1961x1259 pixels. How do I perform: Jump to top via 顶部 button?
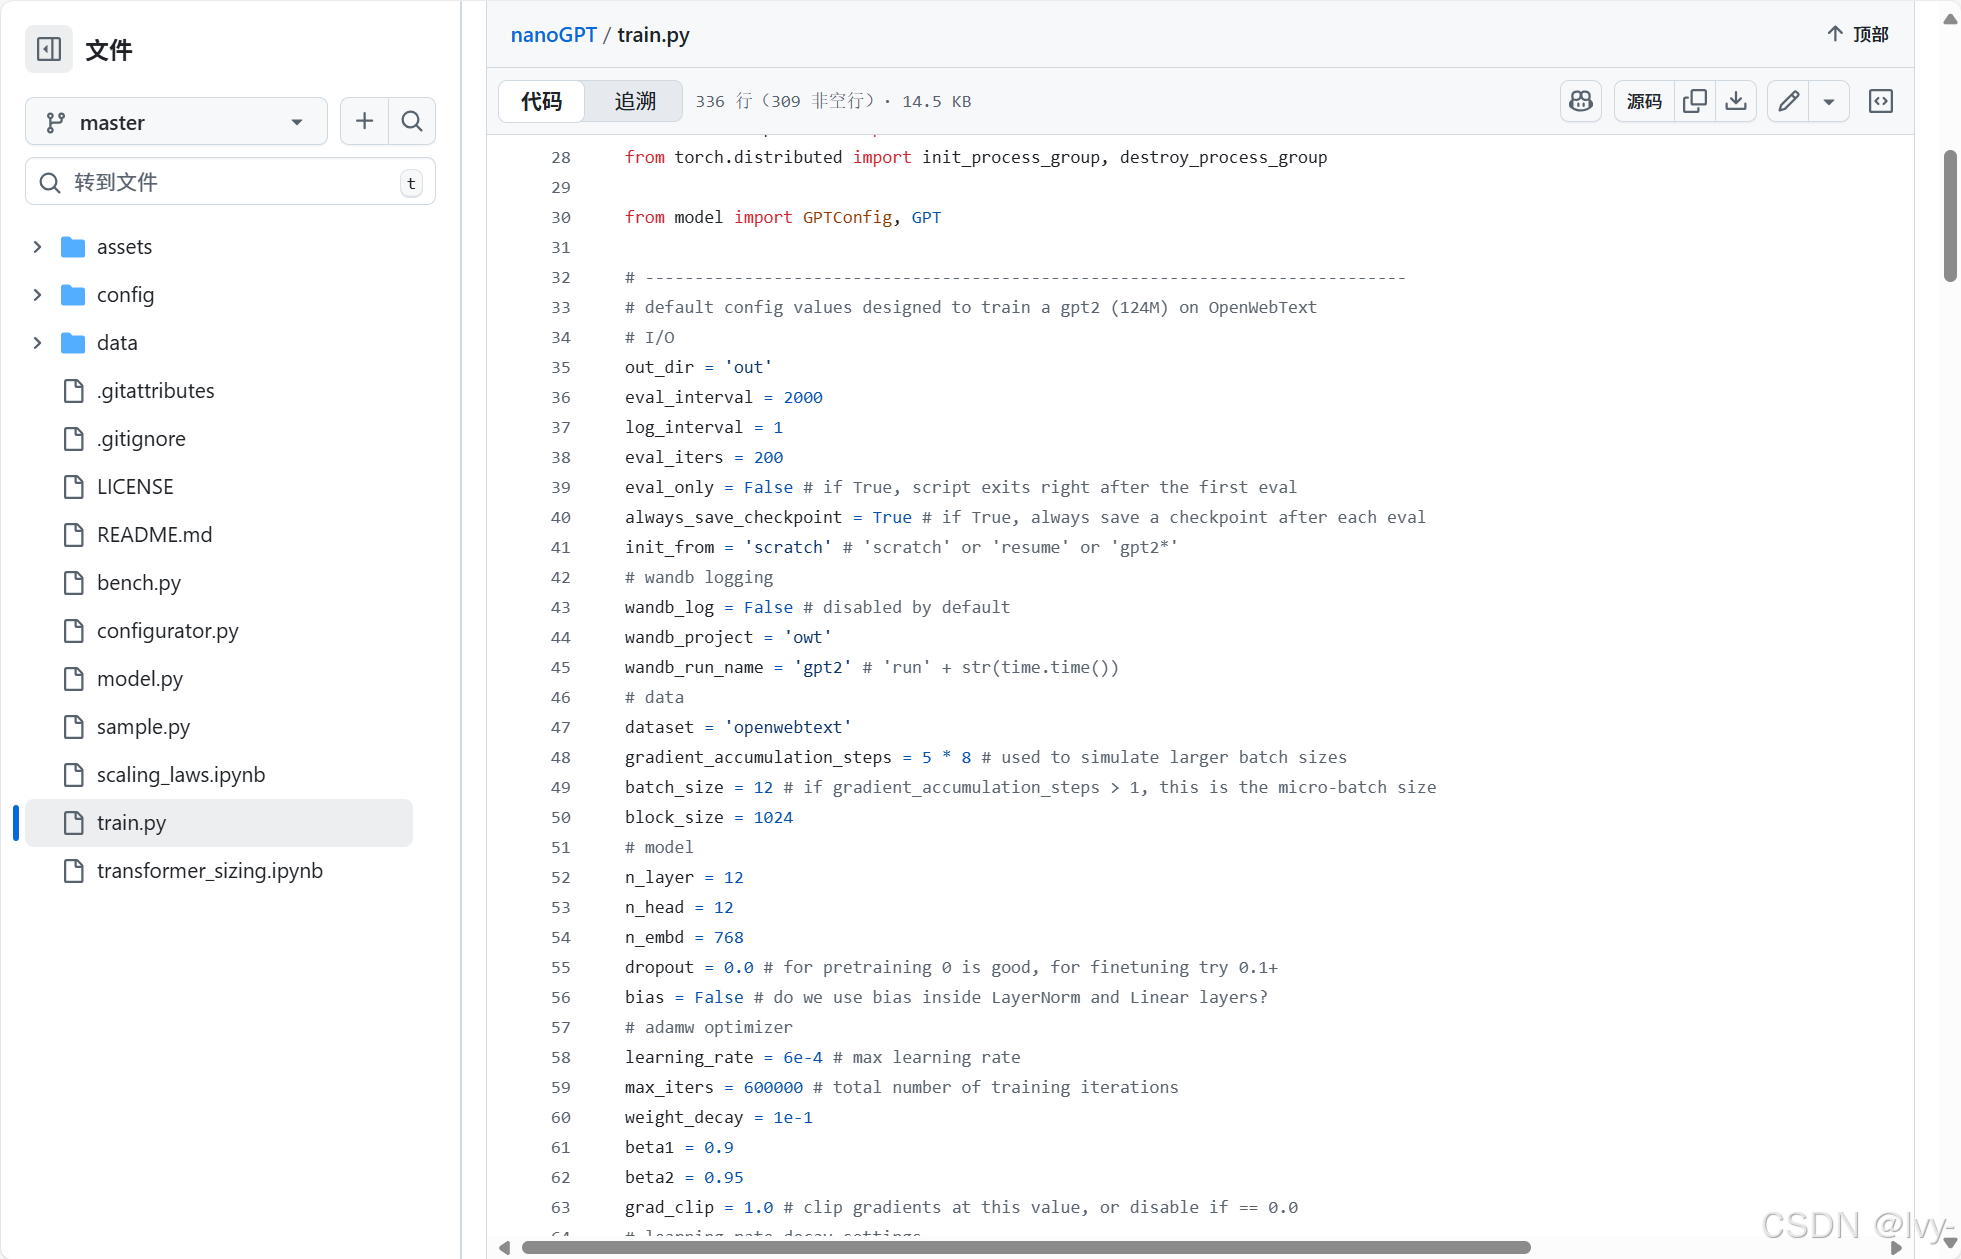pos(1857,34)
